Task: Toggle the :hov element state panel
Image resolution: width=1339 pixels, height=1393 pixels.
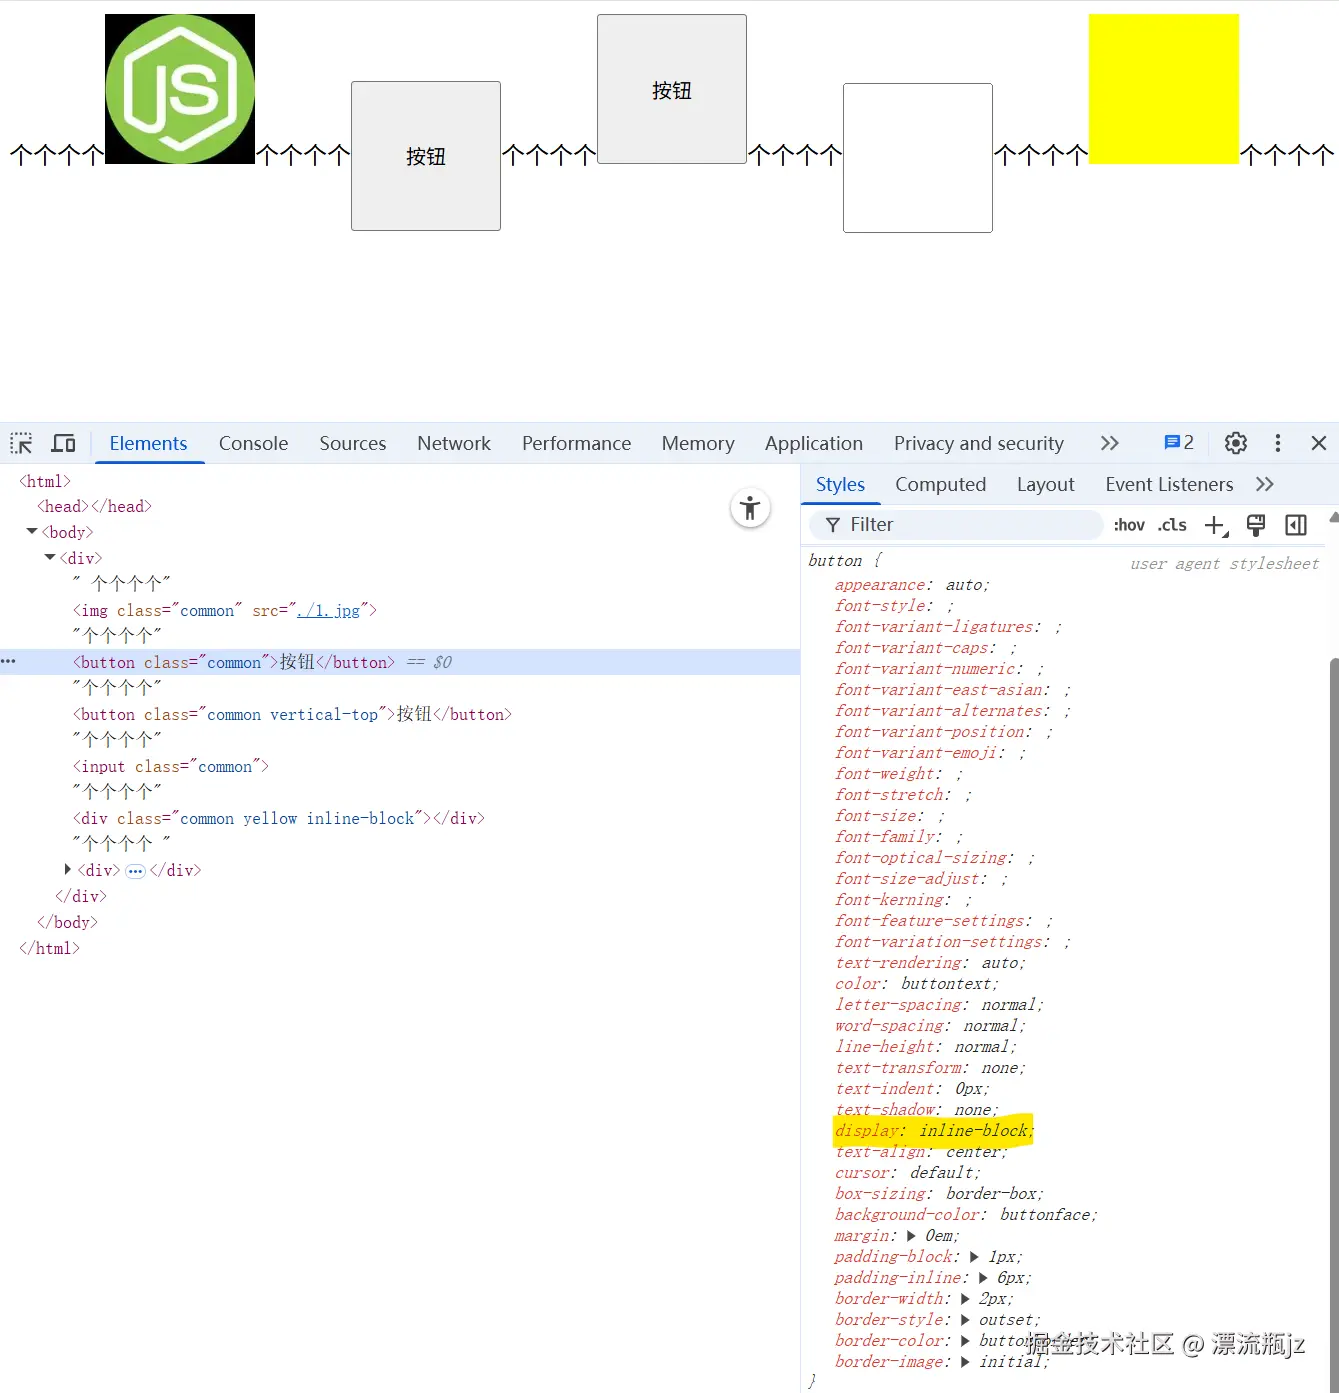Action: [x=1129, y=525]
